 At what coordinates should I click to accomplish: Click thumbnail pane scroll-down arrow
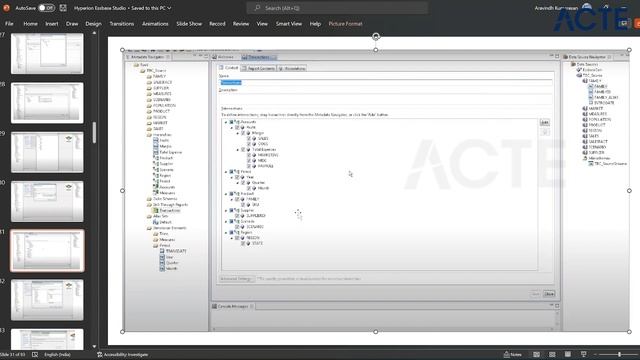point(94,346)
